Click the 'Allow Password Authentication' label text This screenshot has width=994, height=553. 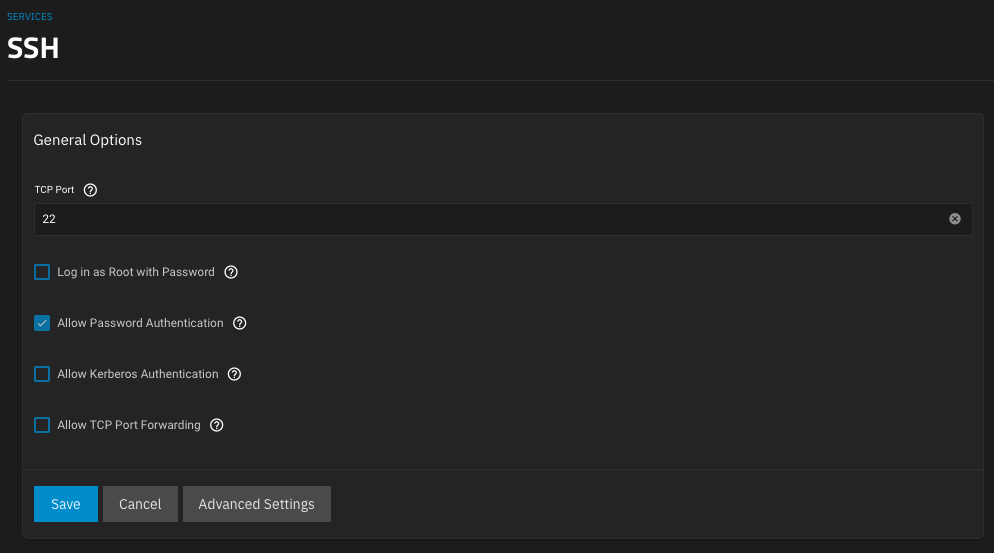[x=140, y=323]
